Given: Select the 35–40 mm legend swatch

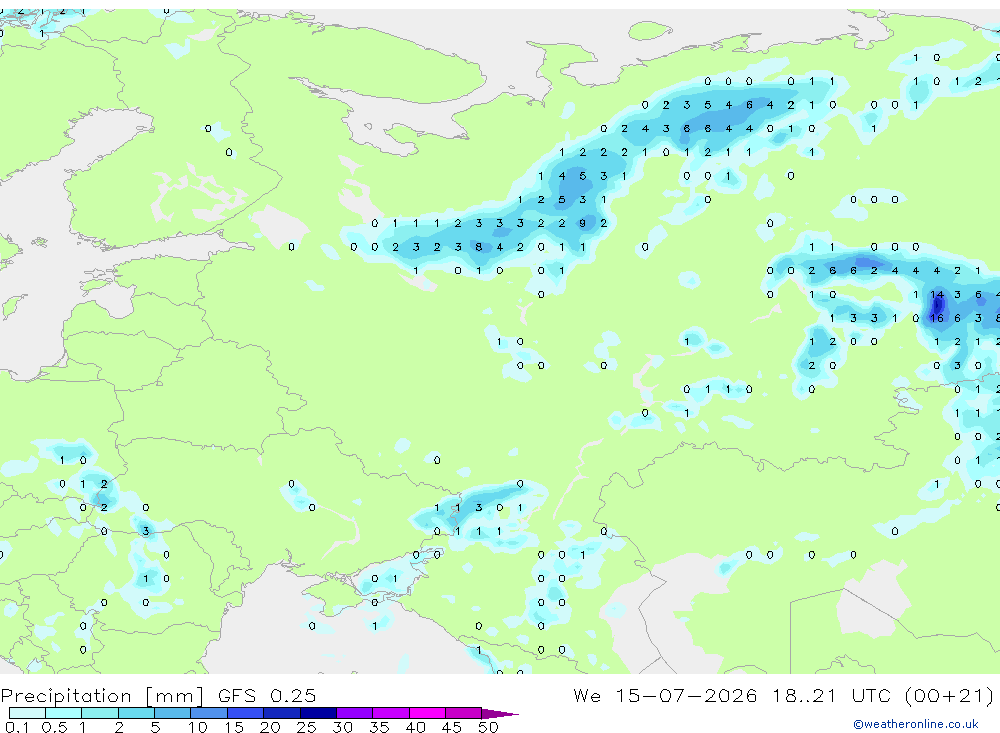Looking at the screenshot, I should pos(390,713).
